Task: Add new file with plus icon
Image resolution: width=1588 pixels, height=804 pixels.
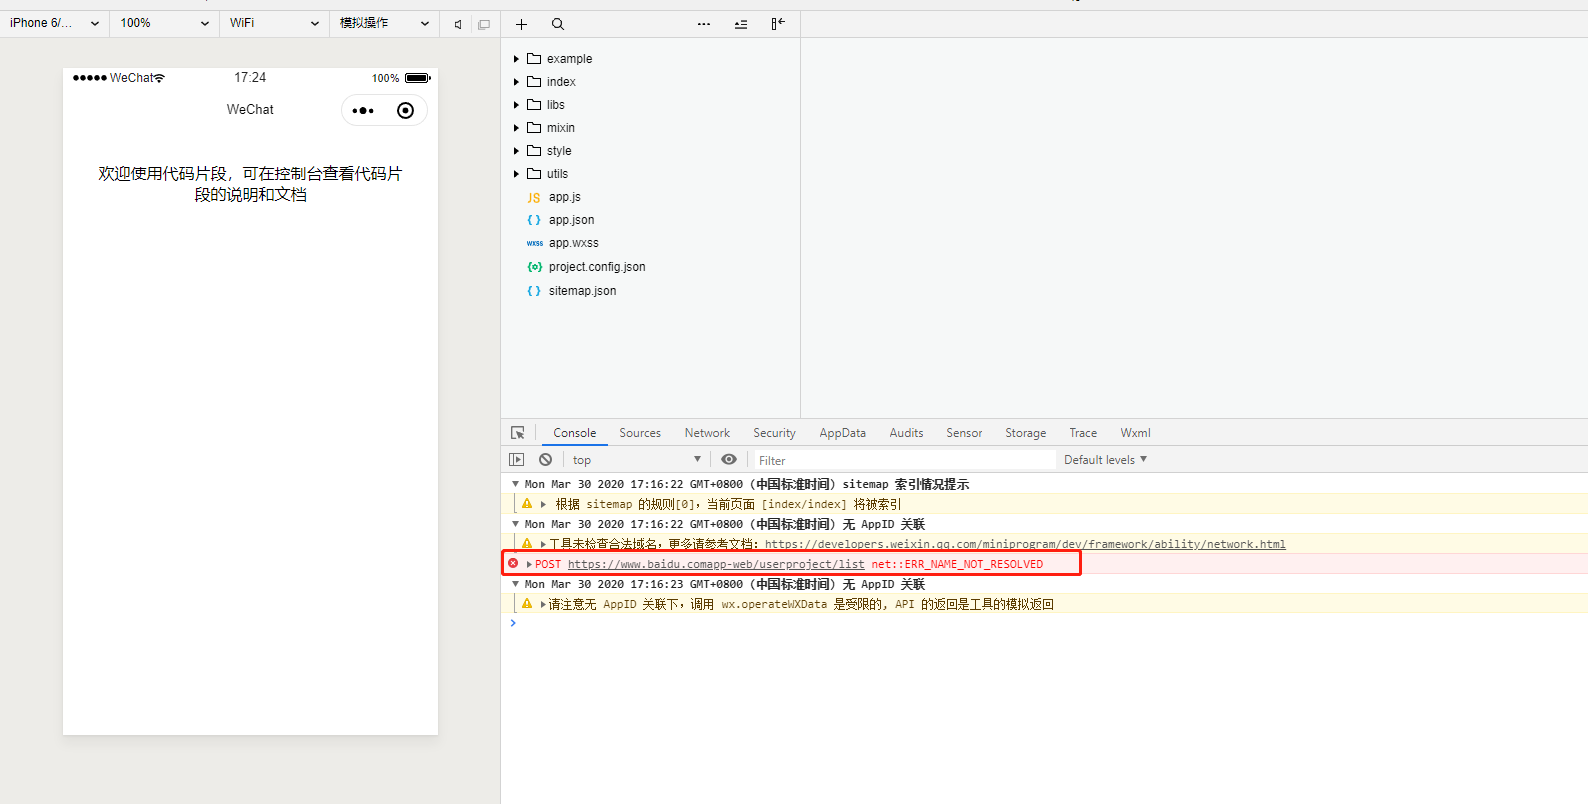Action: [x=521, y=24]
